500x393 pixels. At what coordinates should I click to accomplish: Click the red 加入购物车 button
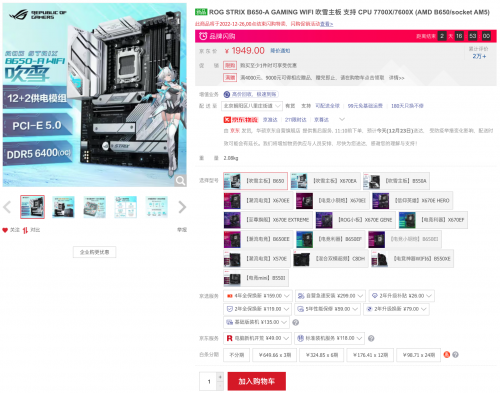tap(257, 381)
